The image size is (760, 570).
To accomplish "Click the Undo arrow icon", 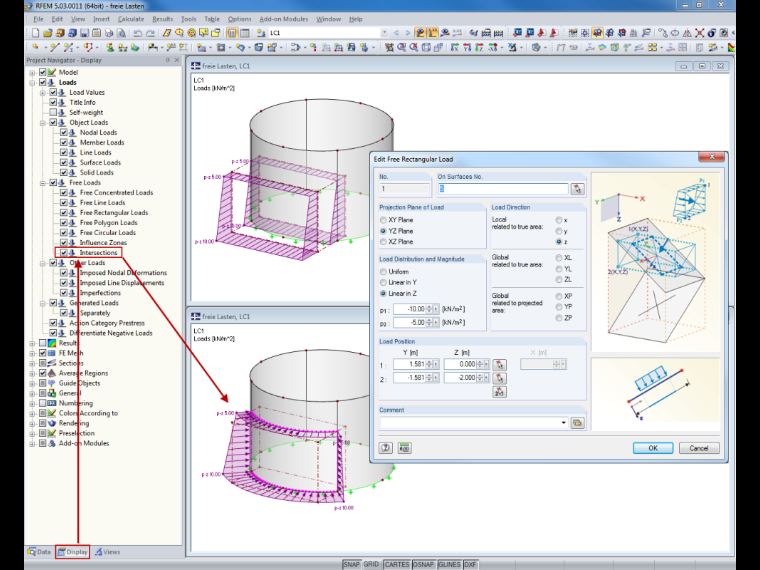I will click(x=138, y=33).
